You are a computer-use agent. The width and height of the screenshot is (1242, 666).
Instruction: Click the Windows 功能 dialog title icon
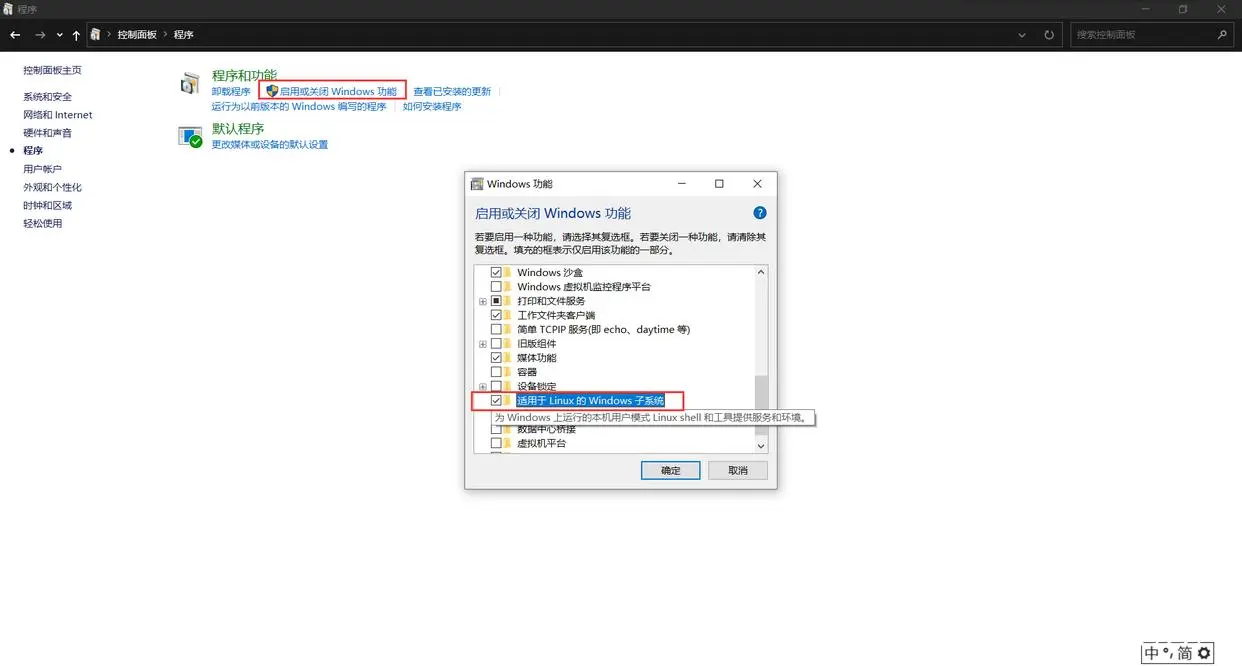pyautogui.click(x=477, y=184)
